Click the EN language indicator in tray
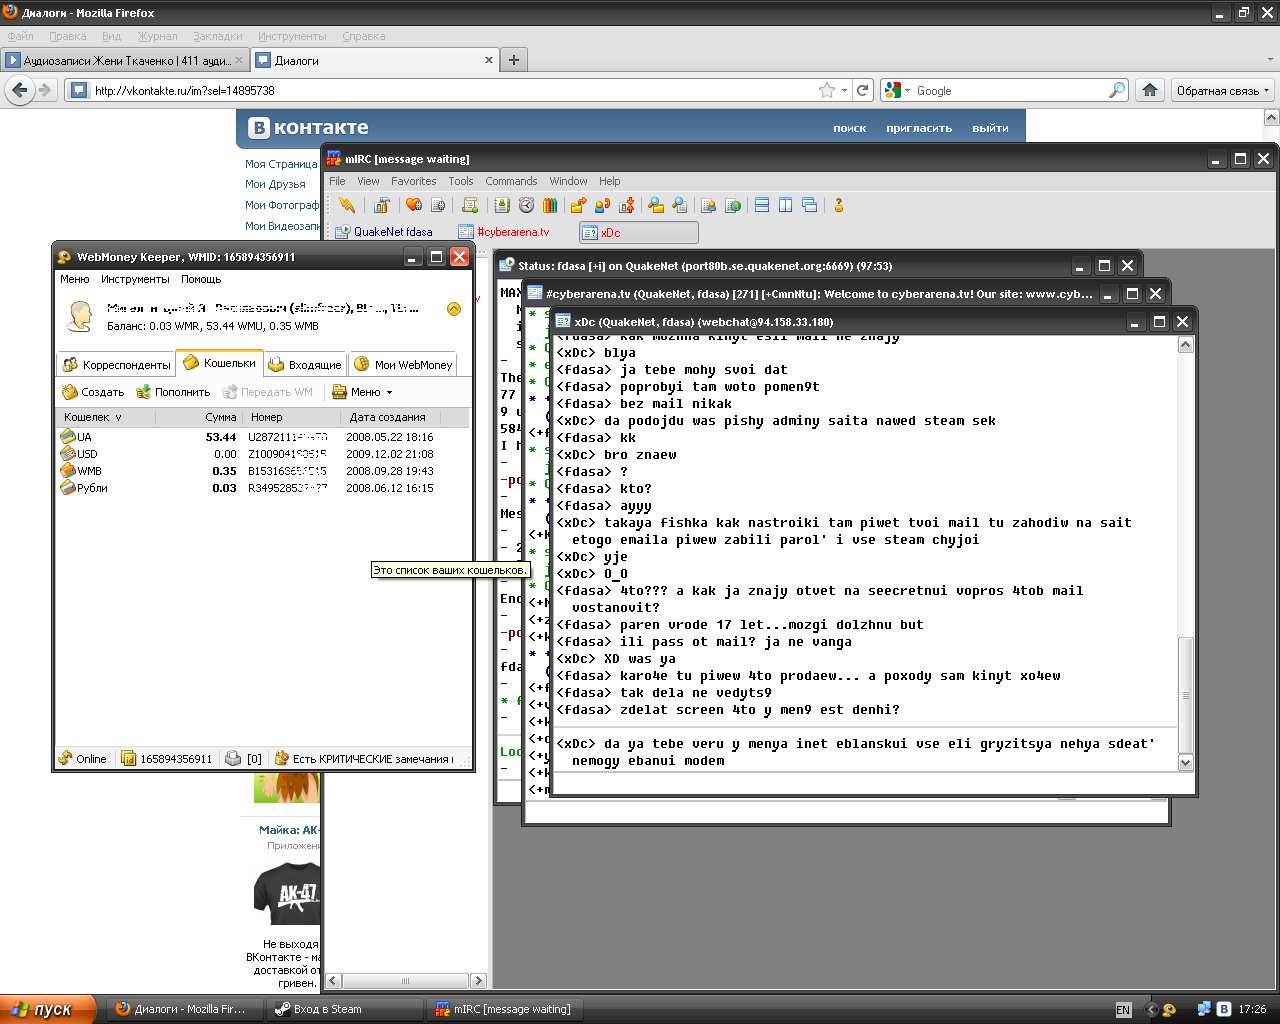Image resolution: width=1280 pixels, height=1024 pixels. (1123, 1010)
